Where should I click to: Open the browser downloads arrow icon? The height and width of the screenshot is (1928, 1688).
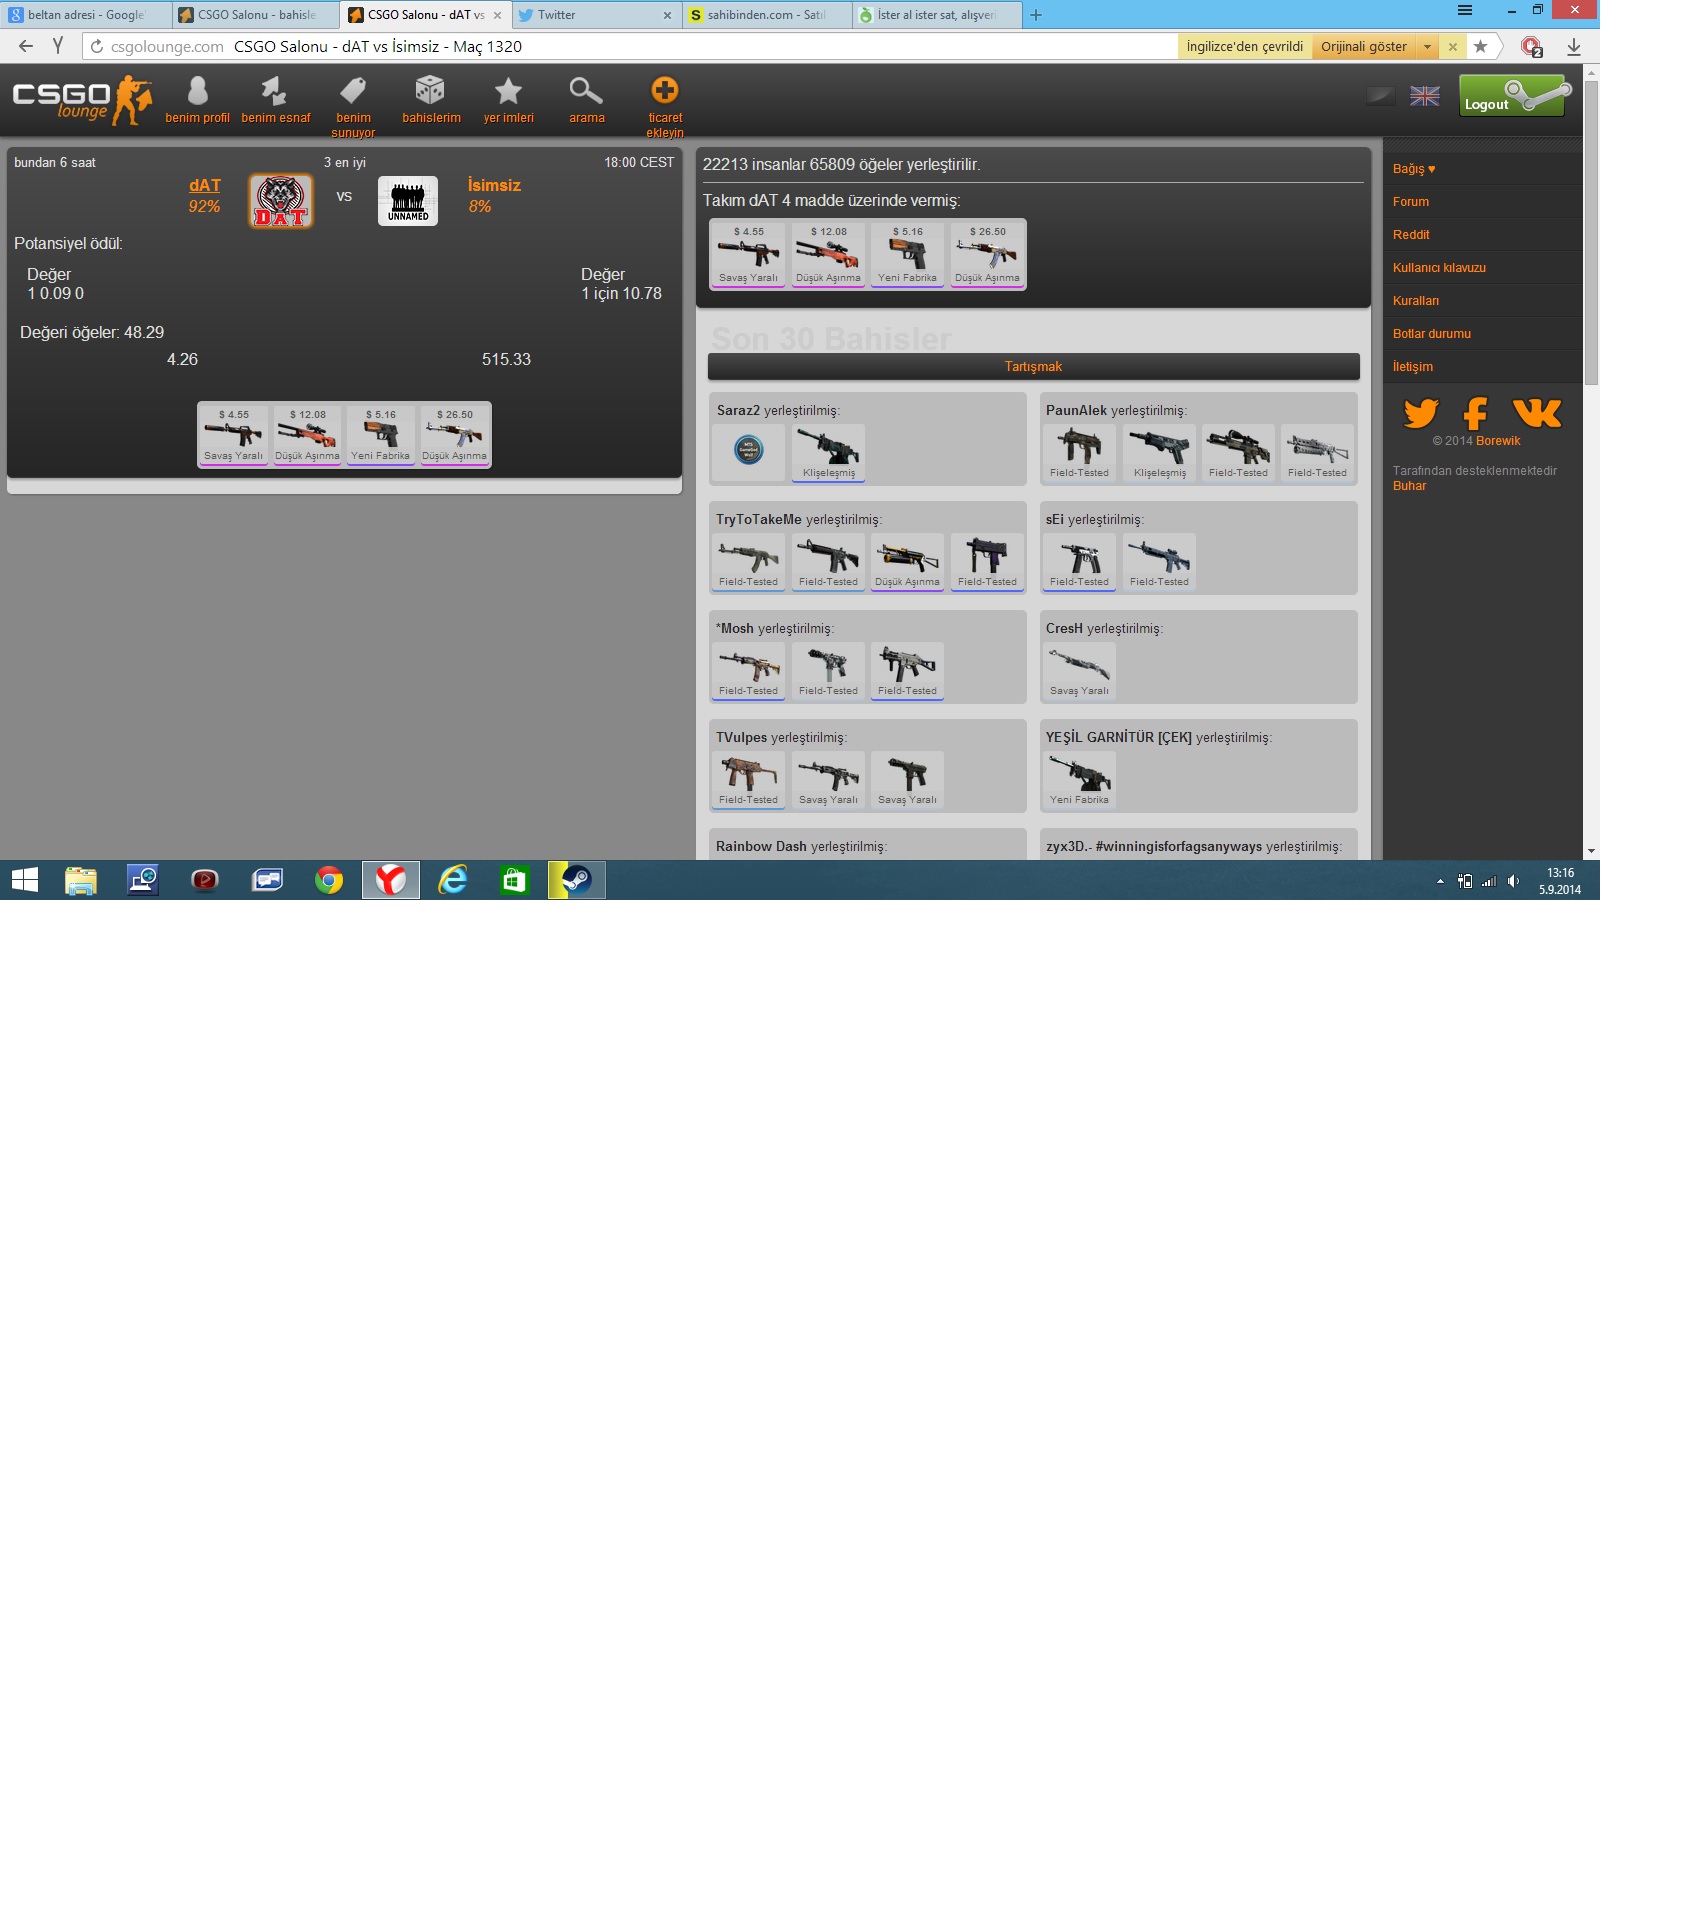(x=1573, y=46)
